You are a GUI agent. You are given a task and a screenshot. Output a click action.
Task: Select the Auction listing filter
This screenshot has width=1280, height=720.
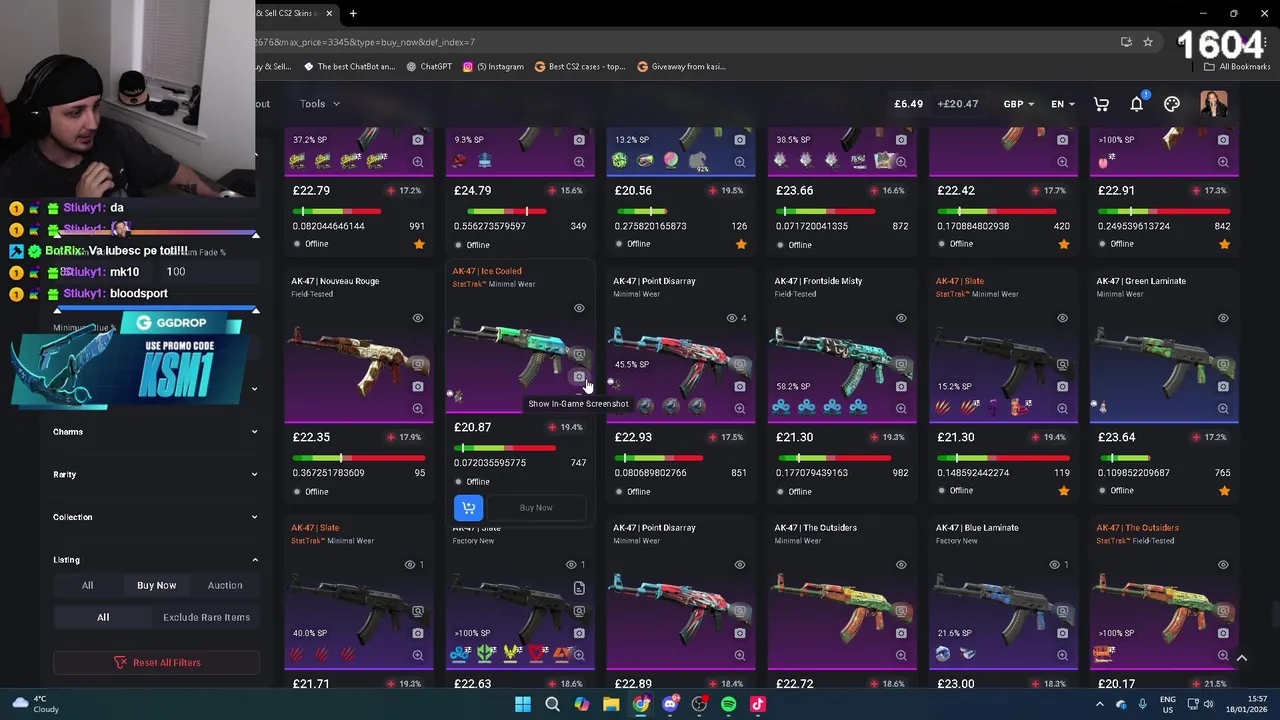225,585
